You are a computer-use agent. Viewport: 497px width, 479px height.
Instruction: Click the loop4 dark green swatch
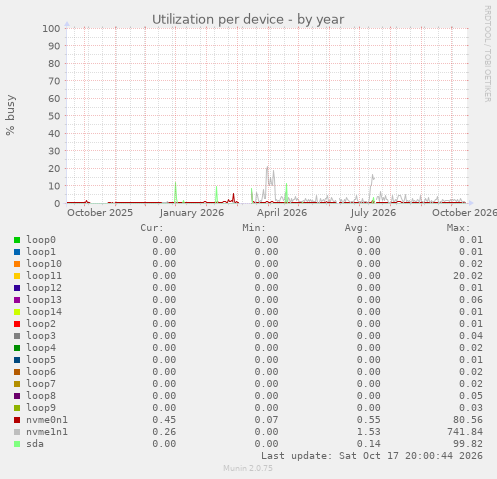click(x=17, y=348)
